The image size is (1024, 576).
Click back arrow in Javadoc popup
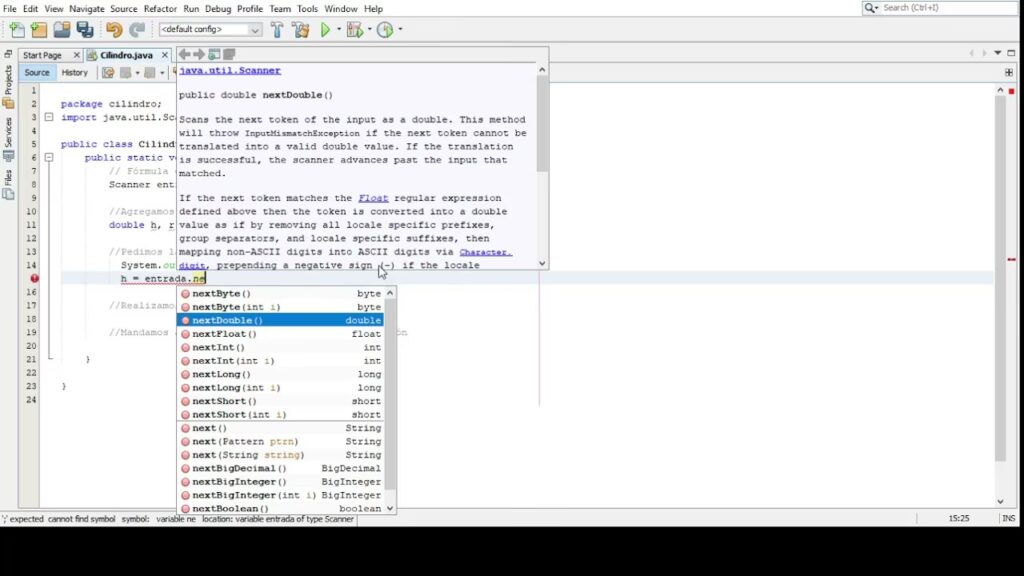[x=184, y=54]
